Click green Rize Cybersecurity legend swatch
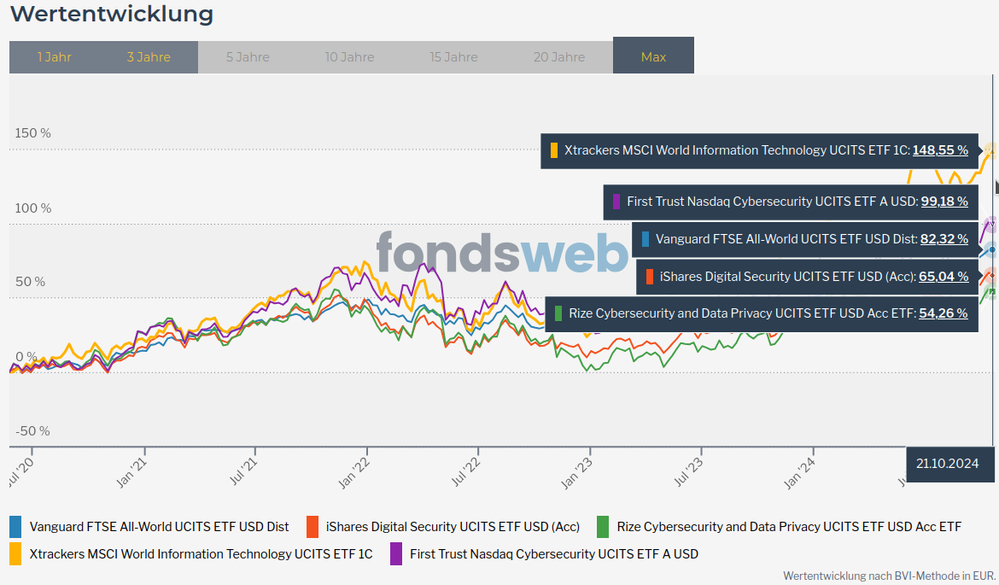 [602, 526]
